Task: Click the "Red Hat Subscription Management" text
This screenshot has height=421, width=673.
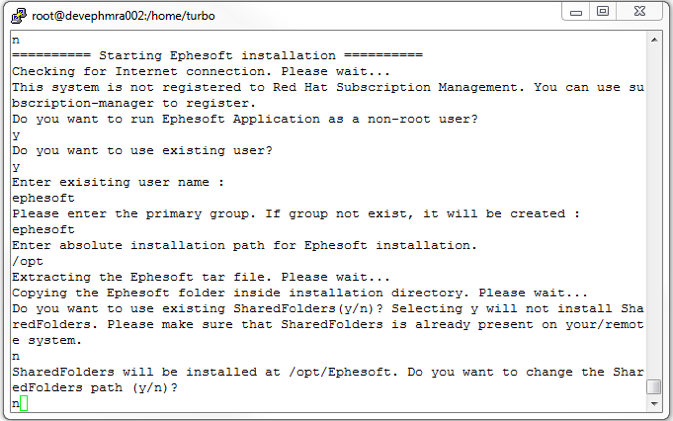Action: click(x=400, y=87)
